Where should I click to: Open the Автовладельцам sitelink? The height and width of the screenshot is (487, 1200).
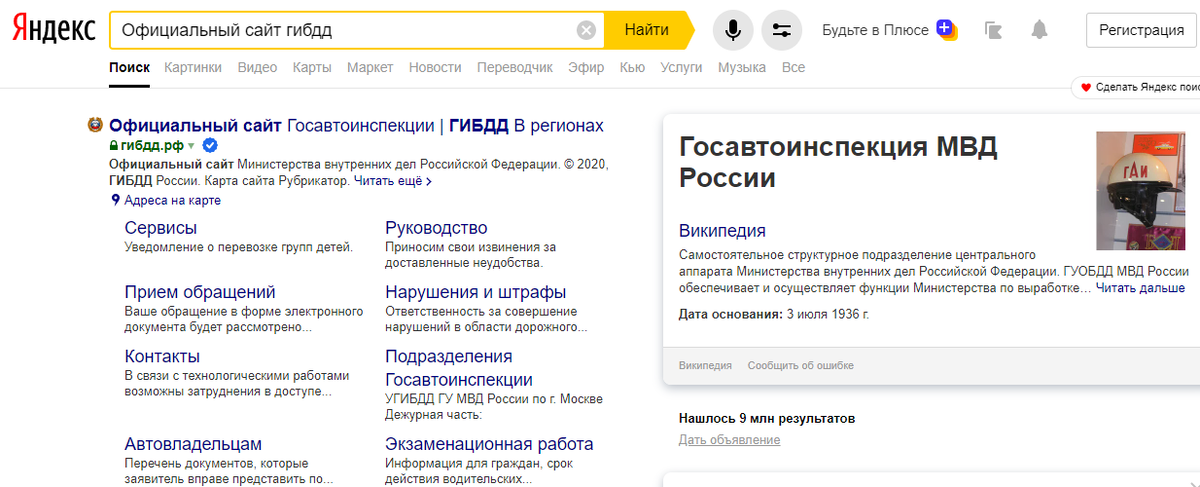[x=193, y=444]
